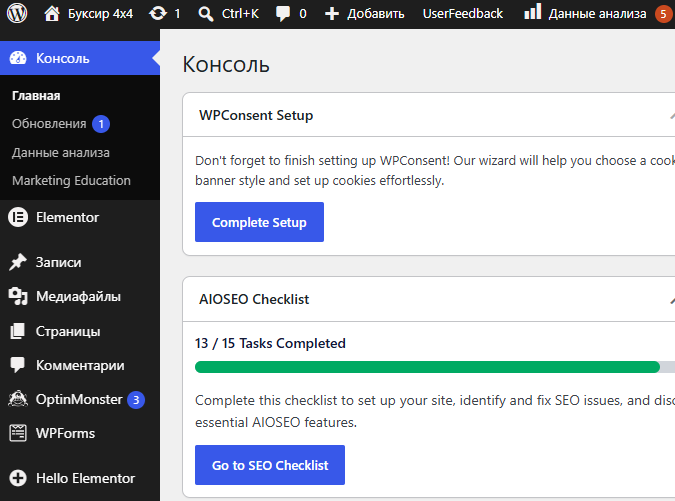Click the WPConsent Setup panel heading
The image size is (675, 501).
(256, 115)
